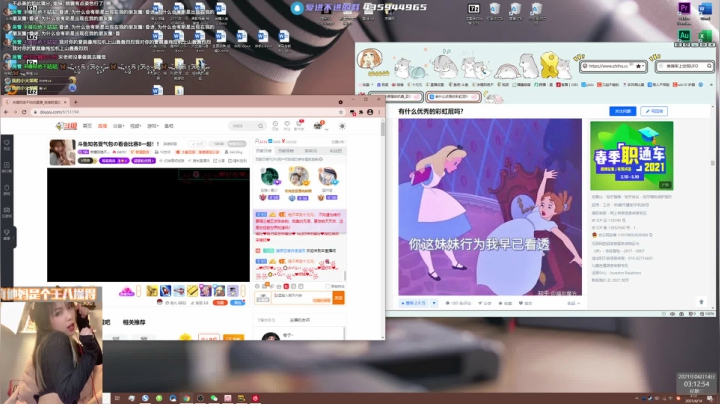720x404 pixels.
Task: Expand the 视频 dropdown in Douyu navigation
Action: tap(135, 126)
